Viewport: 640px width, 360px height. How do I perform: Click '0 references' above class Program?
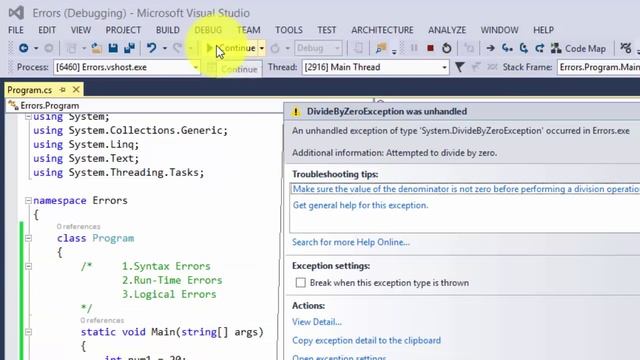click(x=78, y=227)
